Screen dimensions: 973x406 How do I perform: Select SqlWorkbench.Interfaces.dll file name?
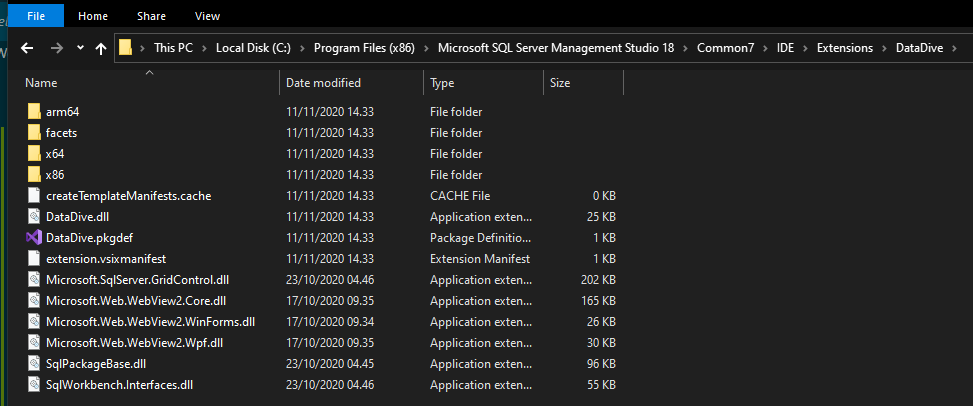[120, 385]
